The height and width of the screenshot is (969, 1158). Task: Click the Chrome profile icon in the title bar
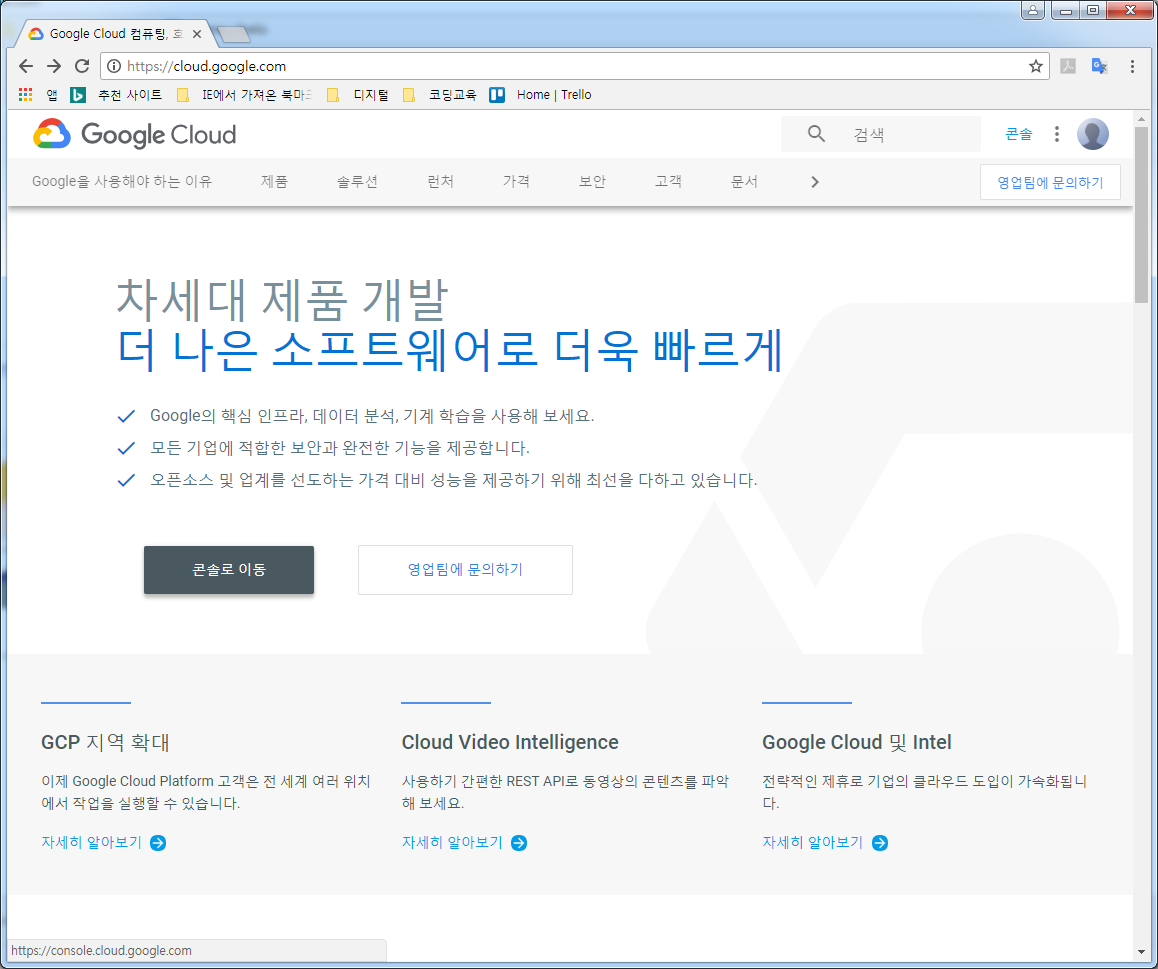pyautogui.click(x=1032, y=10)
